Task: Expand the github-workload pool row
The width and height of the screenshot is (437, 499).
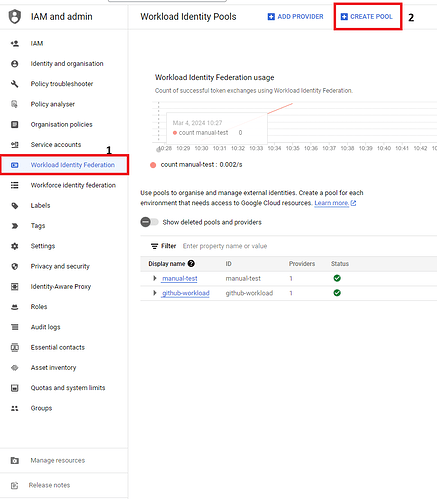Action: (x=154, y=293)
